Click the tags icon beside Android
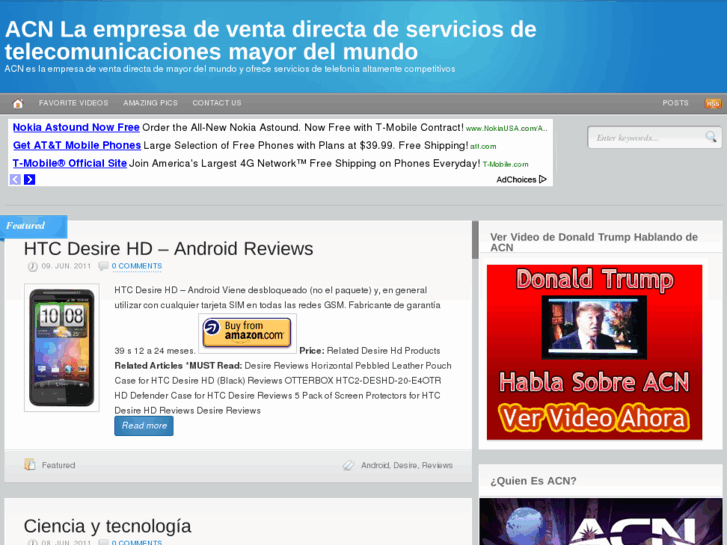Viewport: 727px width, 545px height. (349, 465)
